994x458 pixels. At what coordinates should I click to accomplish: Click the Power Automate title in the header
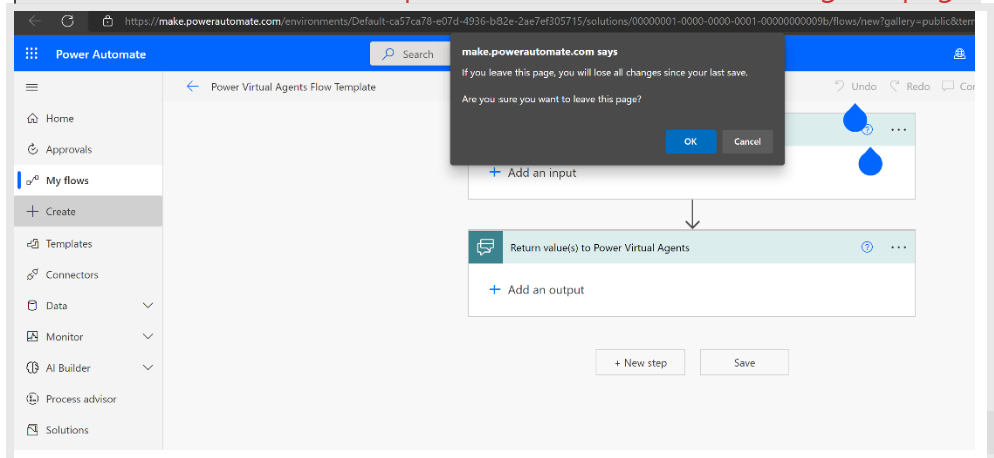click(101, 54)
